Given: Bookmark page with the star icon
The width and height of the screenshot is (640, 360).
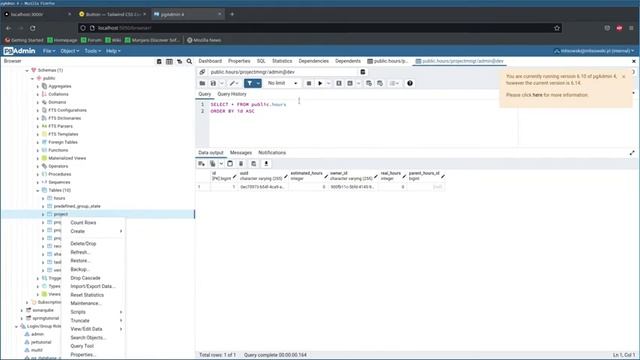Looking at the screenshot, I should 557,28.
